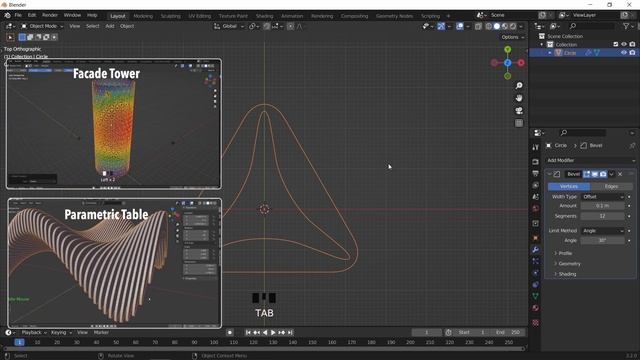Click the zoom view magnifier in viewport
The width and height of the screenshot is (640, 360).
point(519,86)
